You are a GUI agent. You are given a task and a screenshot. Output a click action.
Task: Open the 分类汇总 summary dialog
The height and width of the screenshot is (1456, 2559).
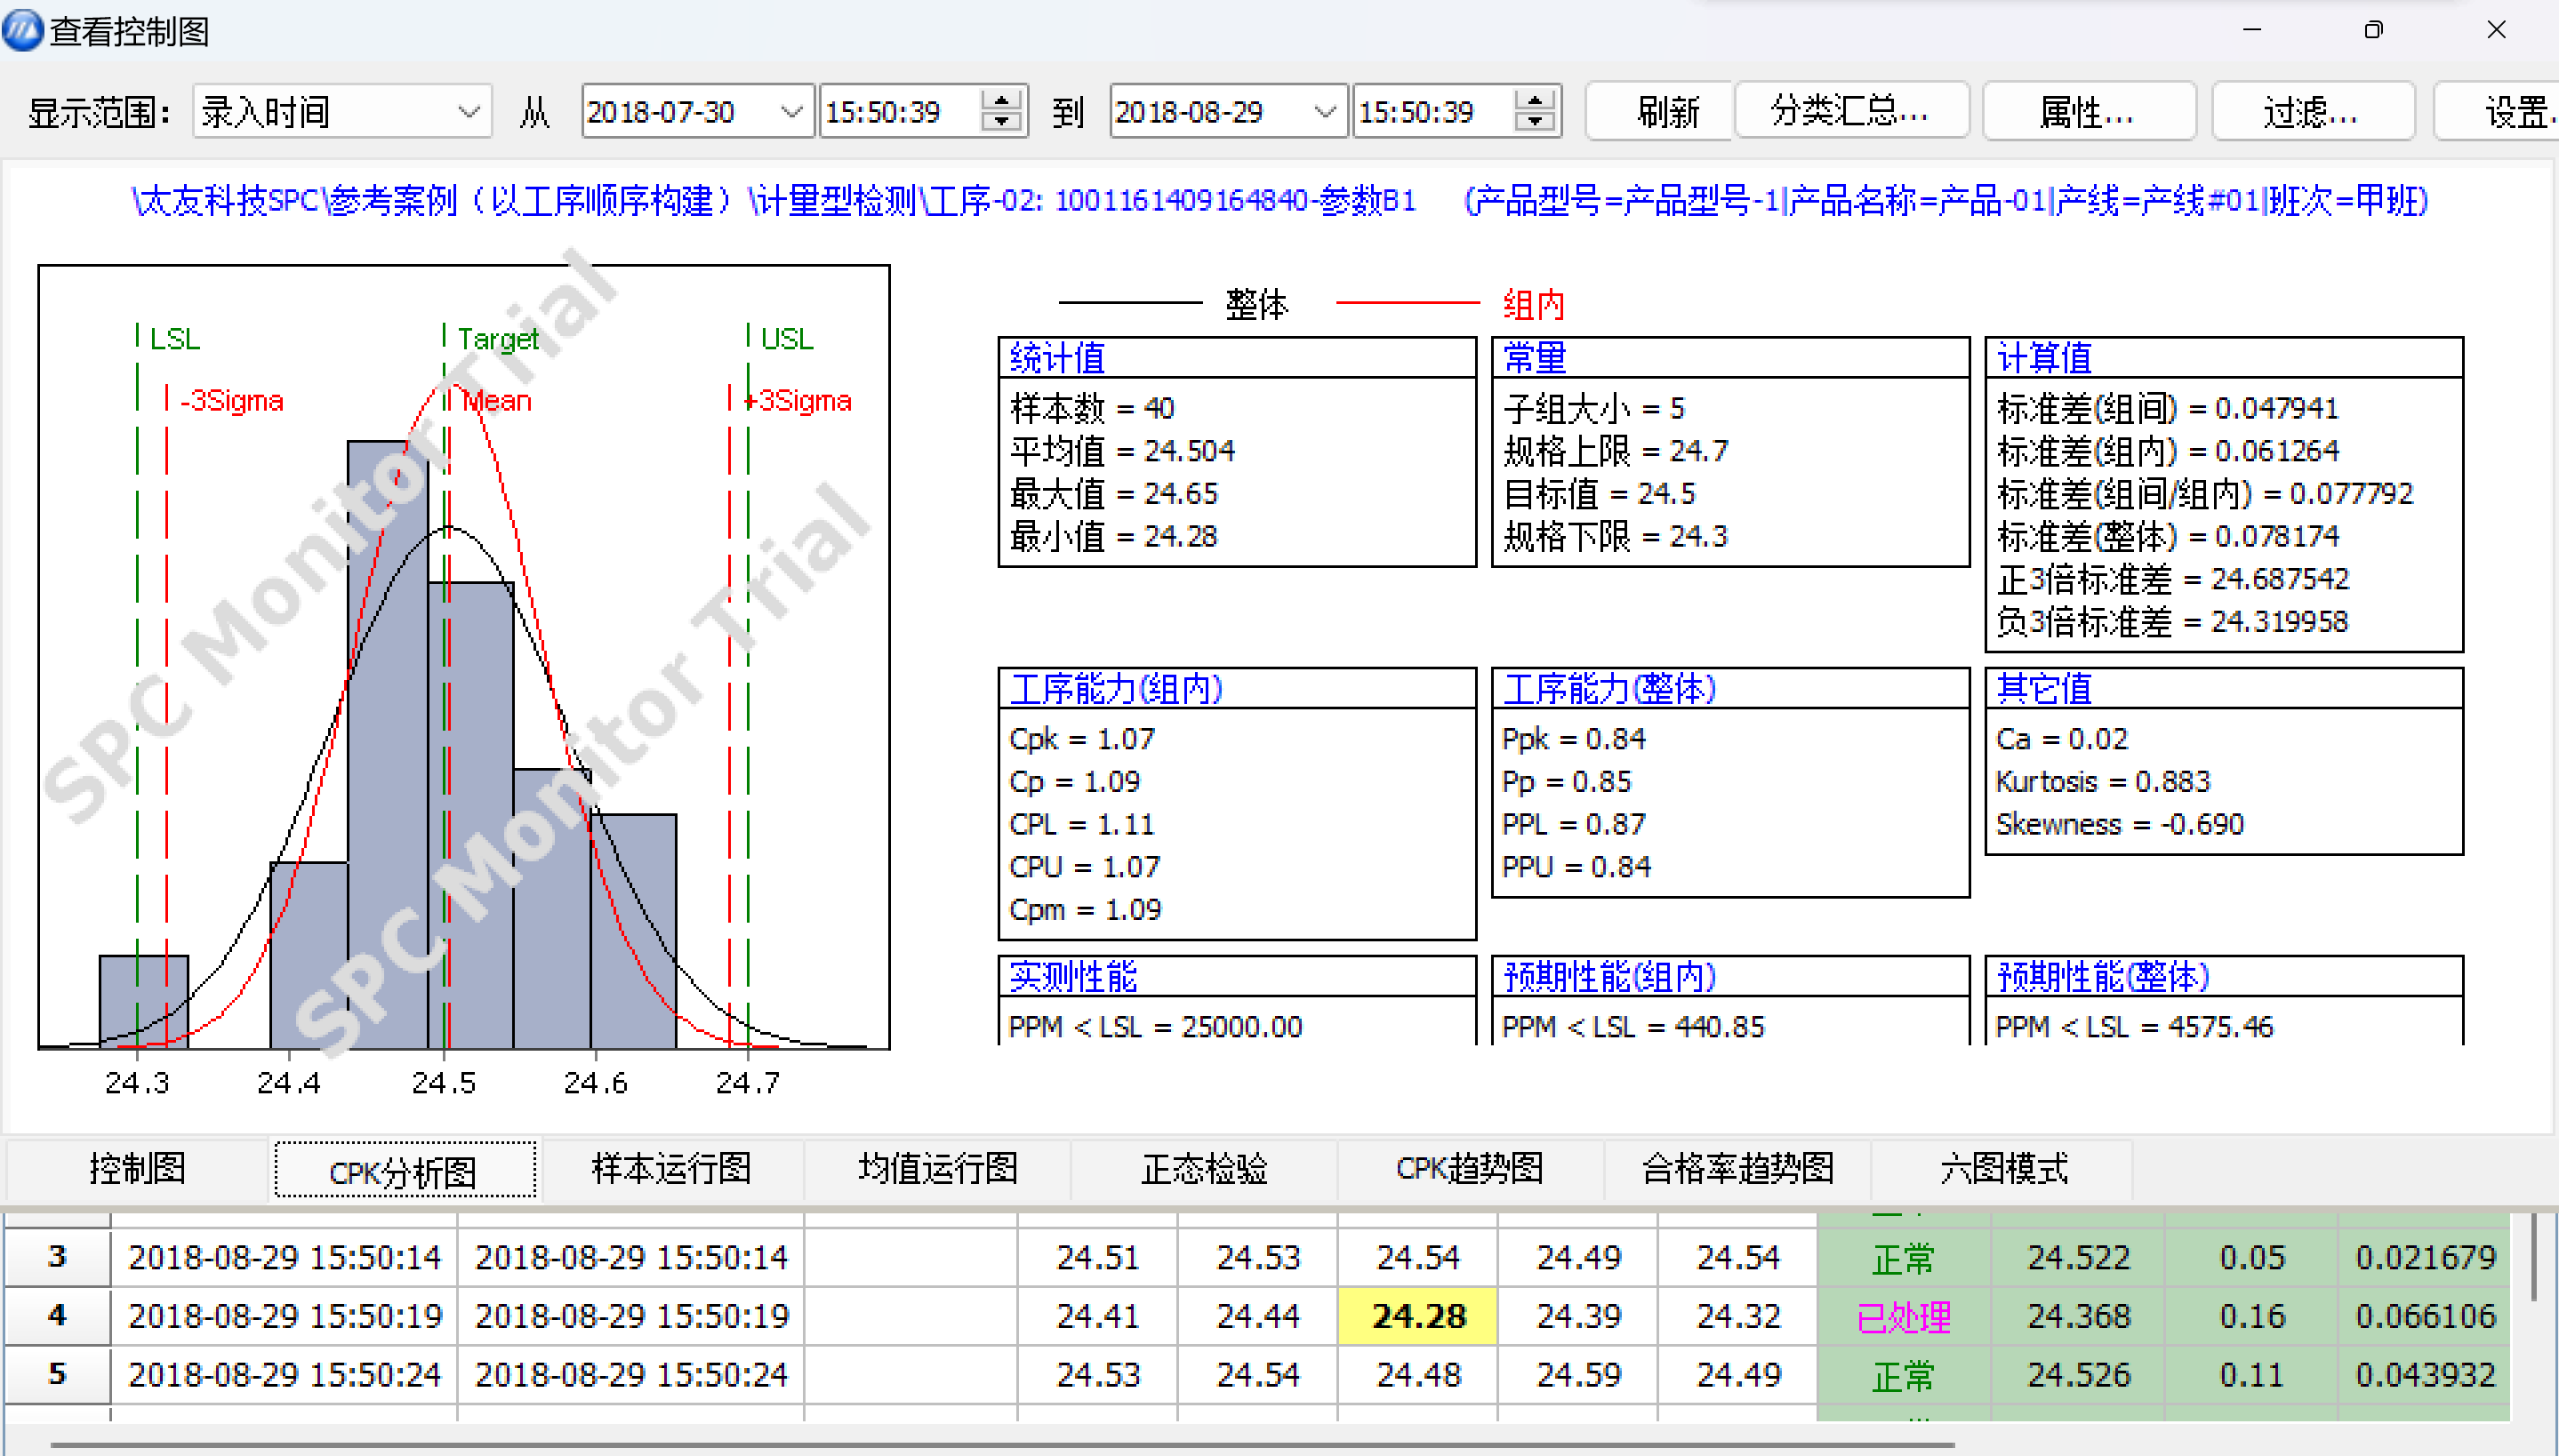(x=1851, y=111)
